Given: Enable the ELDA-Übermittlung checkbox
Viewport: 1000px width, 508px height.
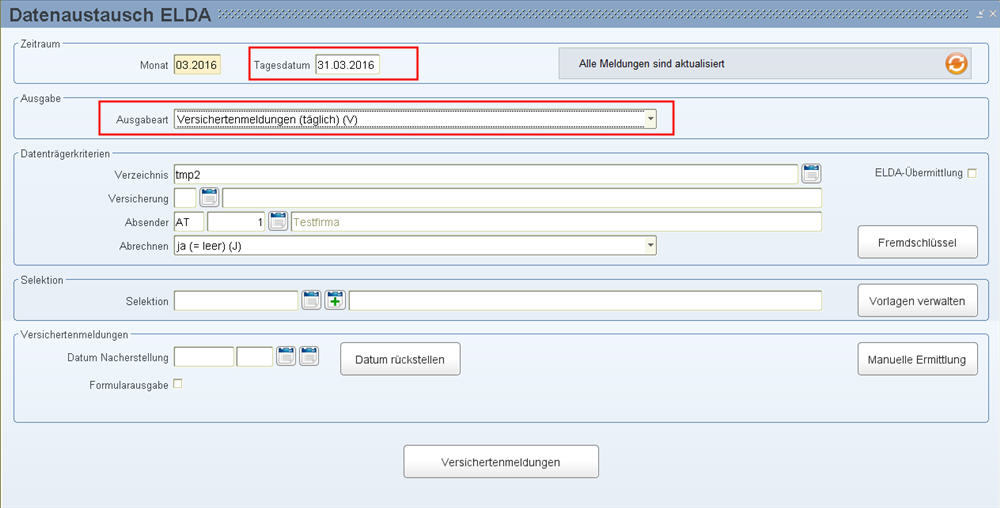Looking at the screenshot, I should [972, 173].
